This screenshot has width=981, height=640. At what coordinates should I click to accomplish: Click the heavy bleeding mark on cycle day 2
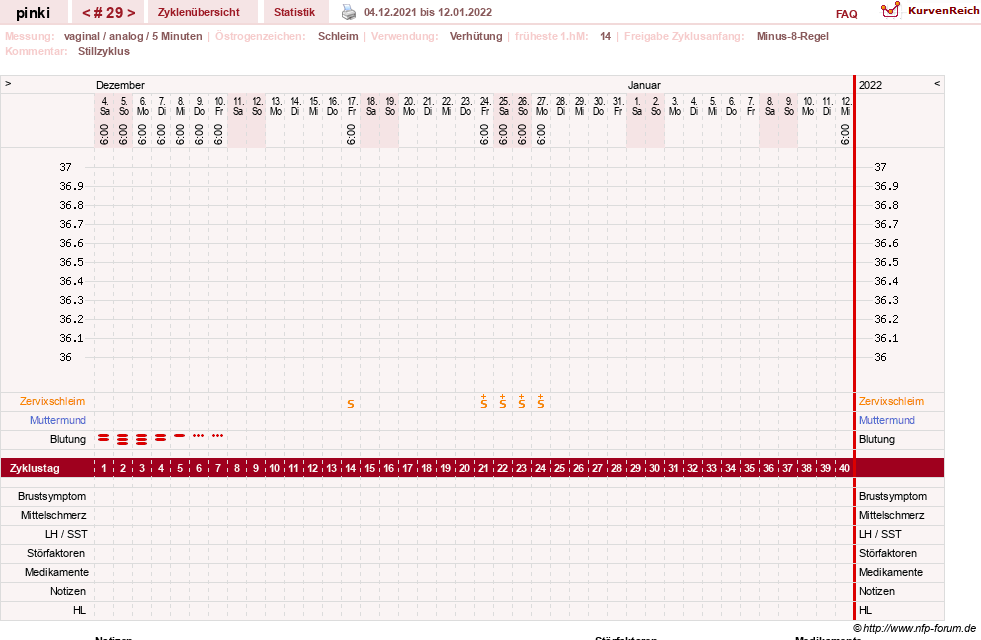(x=123, y=439)
